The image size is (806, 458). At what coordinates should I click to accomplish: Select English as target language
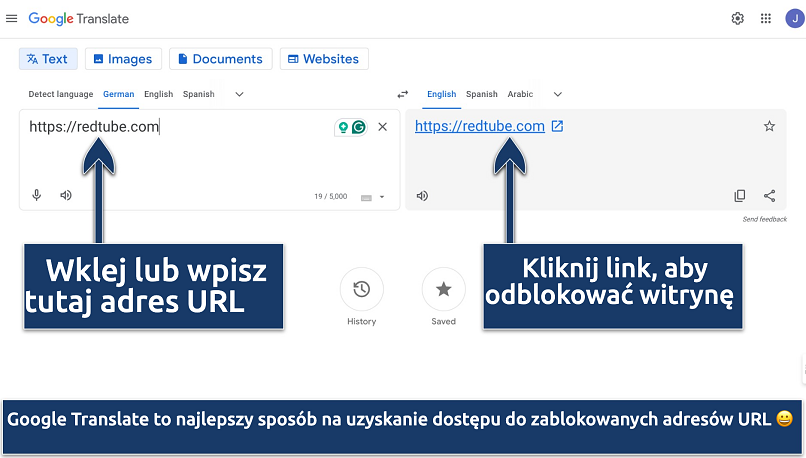[442, 94]
